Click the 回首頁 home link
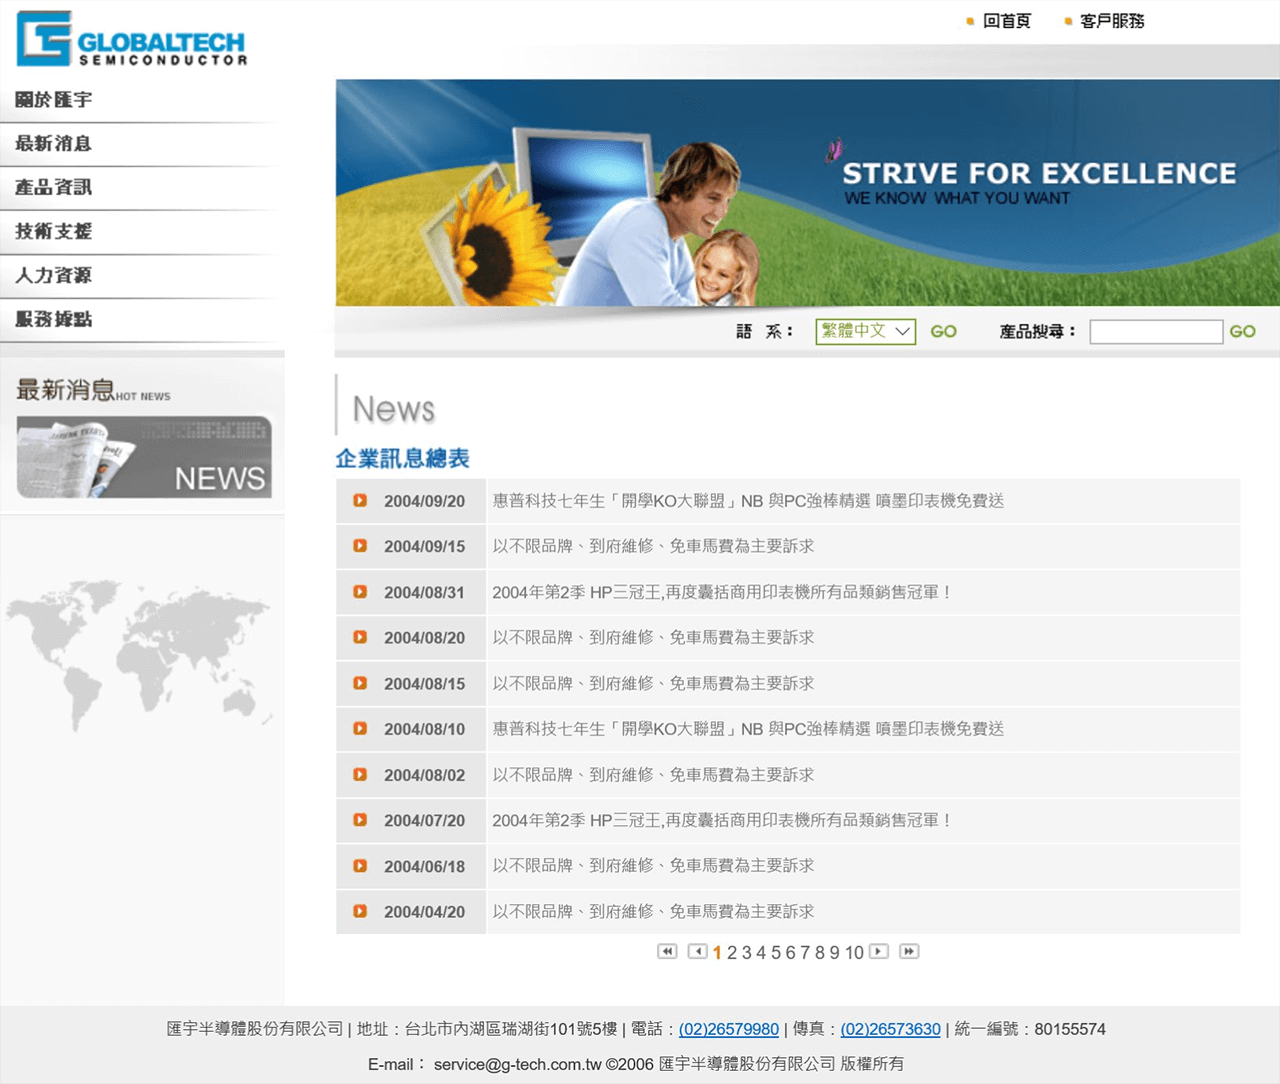The image size is (1280, 1084). click(1006, 21)
